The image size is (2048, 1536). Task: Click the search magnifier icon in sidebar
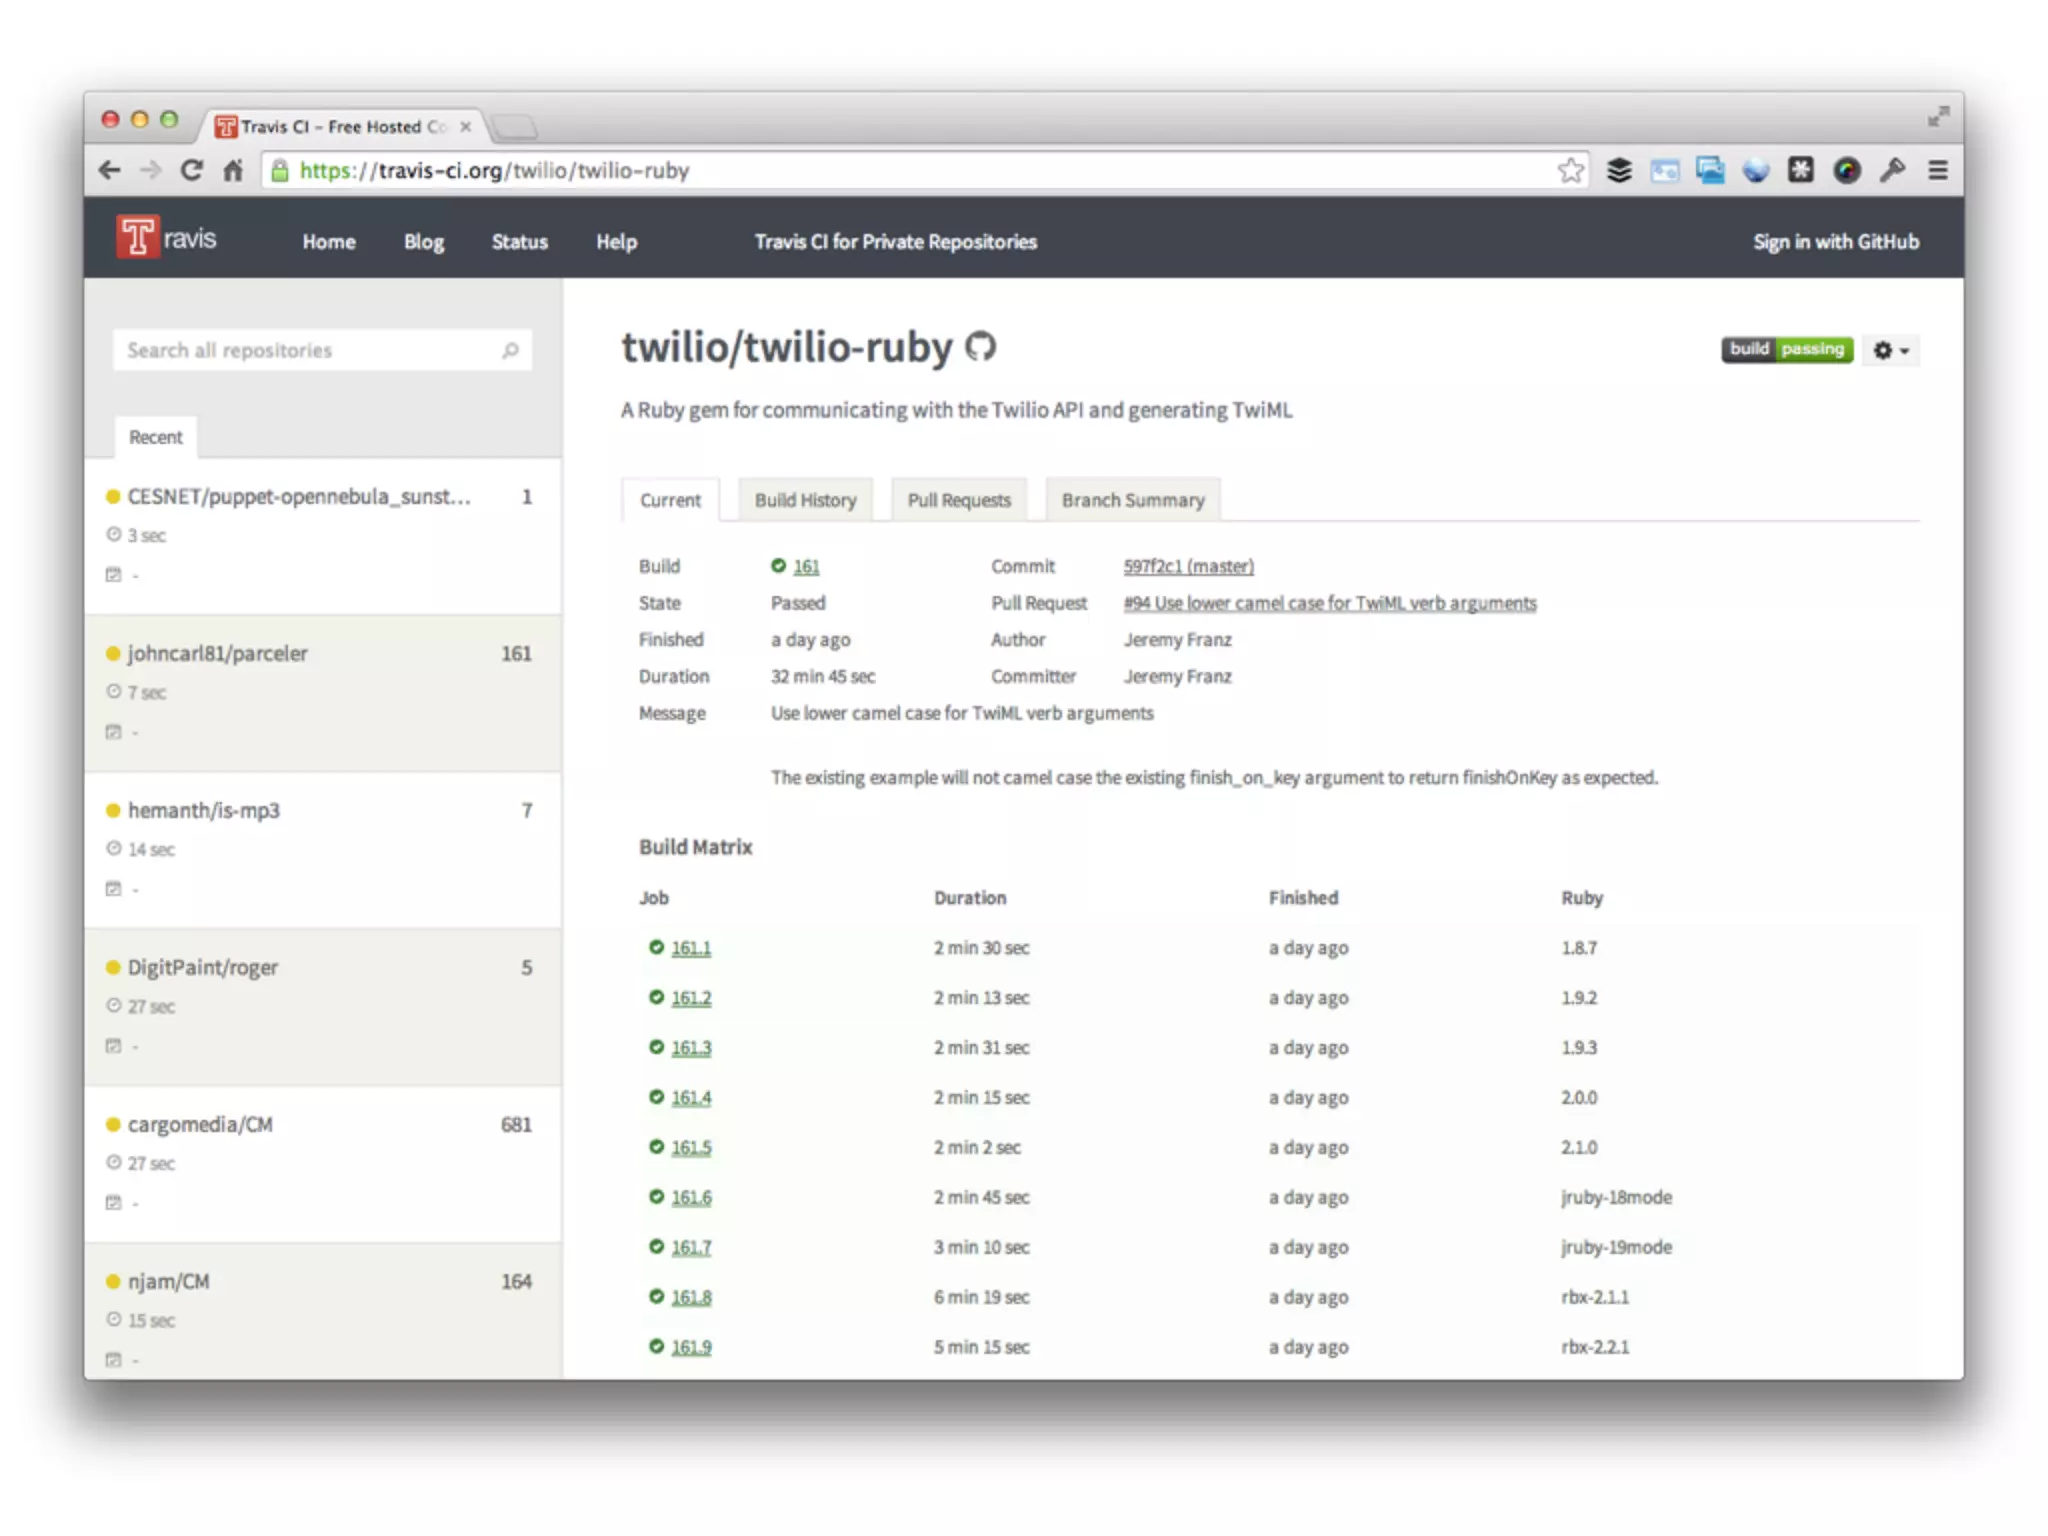coord(510,350)
